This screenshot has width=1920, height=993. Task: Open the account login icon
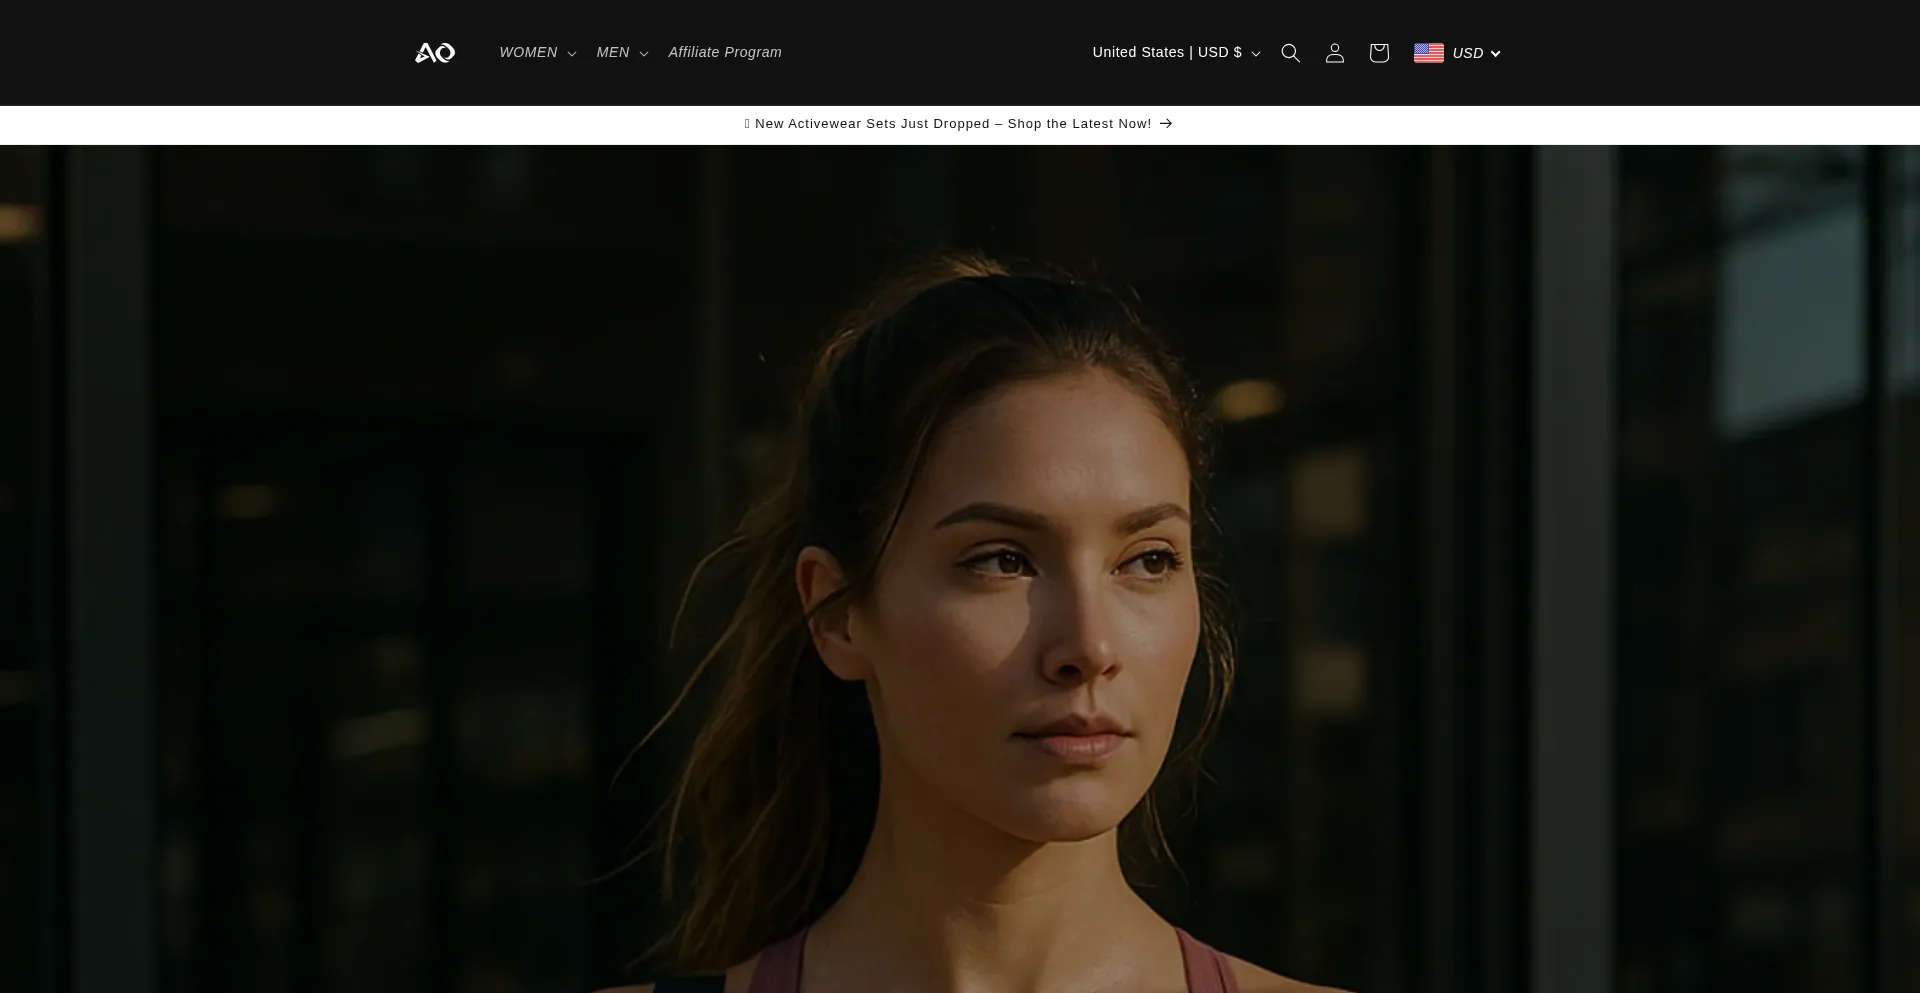(x=1334, y=53)
